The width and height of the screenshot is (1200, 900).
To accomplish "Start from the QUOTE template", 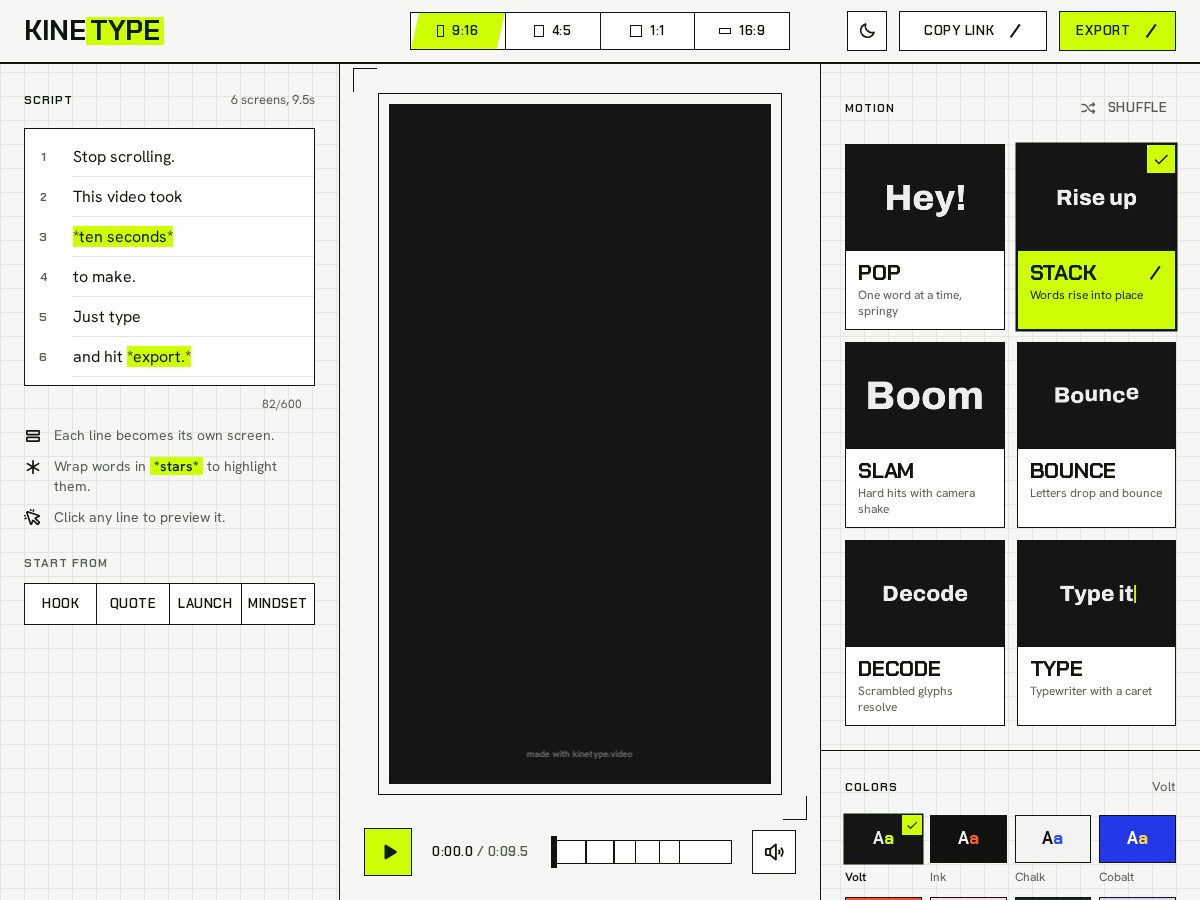I will [133, 604].
